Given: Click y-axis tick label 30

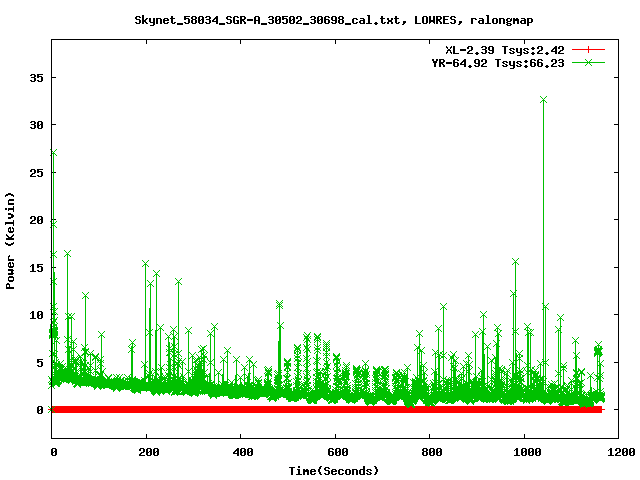Looking at the screenshot, I should pyautogui.click(x=36, y=125).
